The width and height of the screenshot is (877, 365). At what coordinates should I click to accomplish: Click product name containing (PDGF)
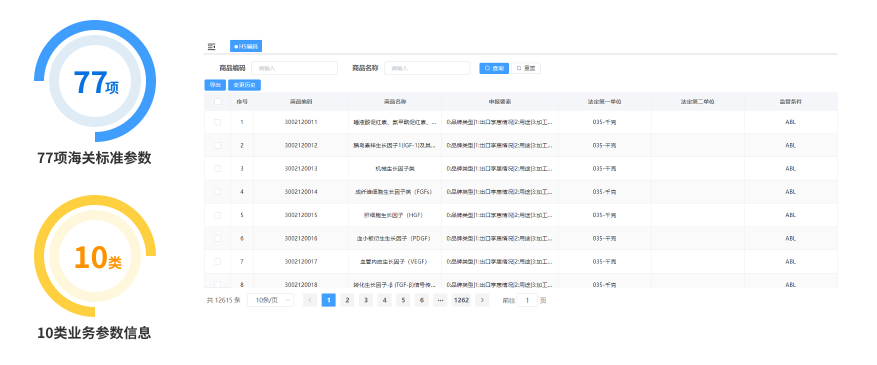(x=395, y=238)
